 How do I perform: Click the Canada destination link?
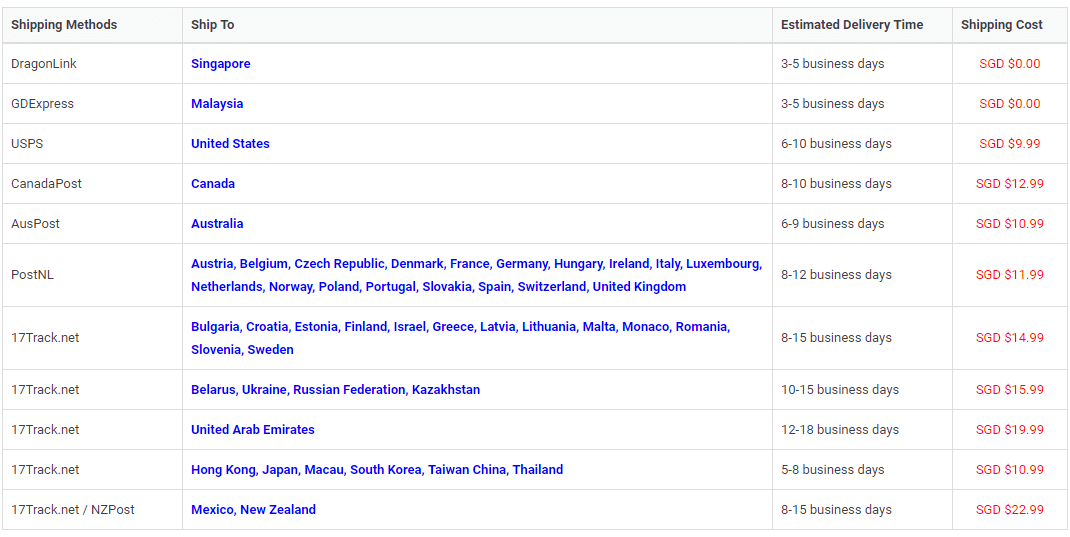pos(213,184)
